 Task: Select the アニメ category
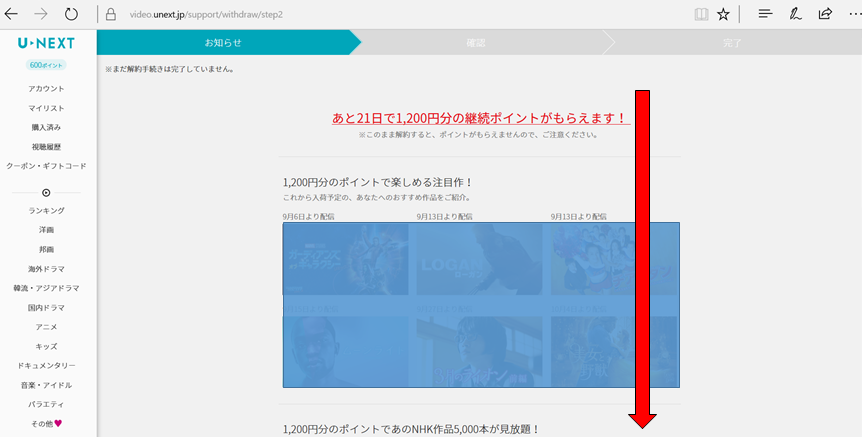[46, 327]
